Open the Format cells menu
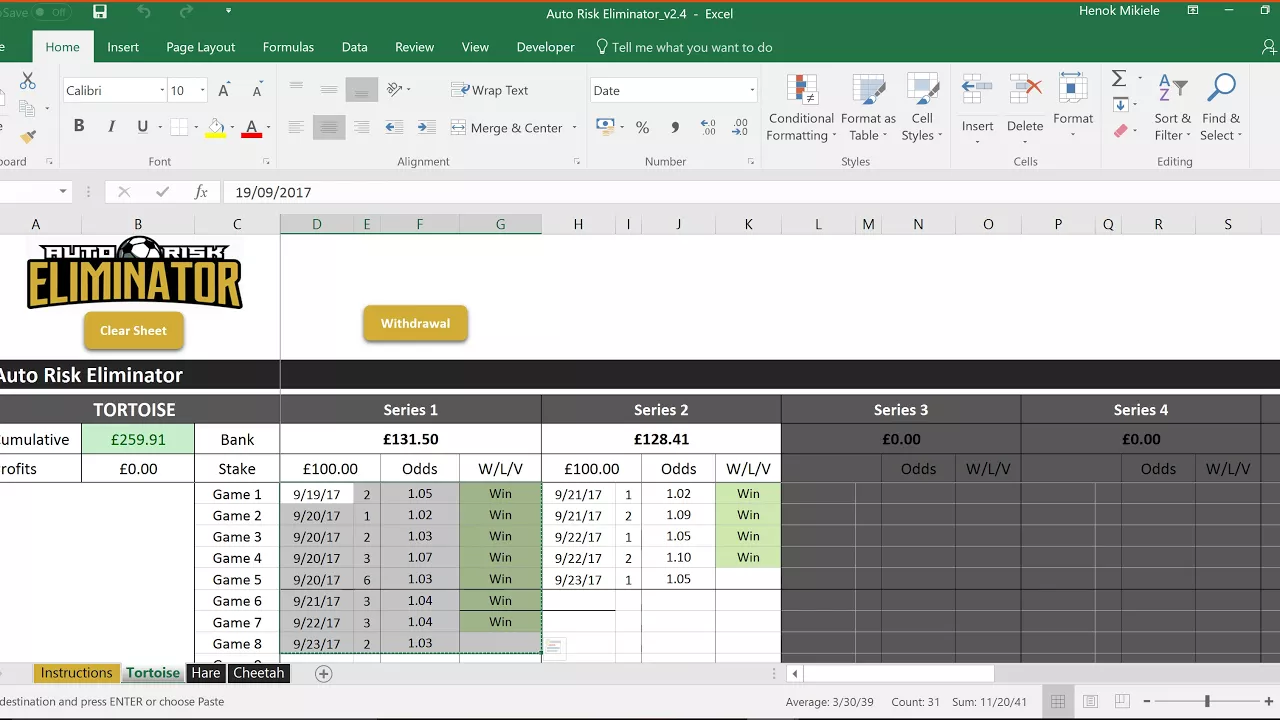The image size is (1280, 720). click(1073, 105)
